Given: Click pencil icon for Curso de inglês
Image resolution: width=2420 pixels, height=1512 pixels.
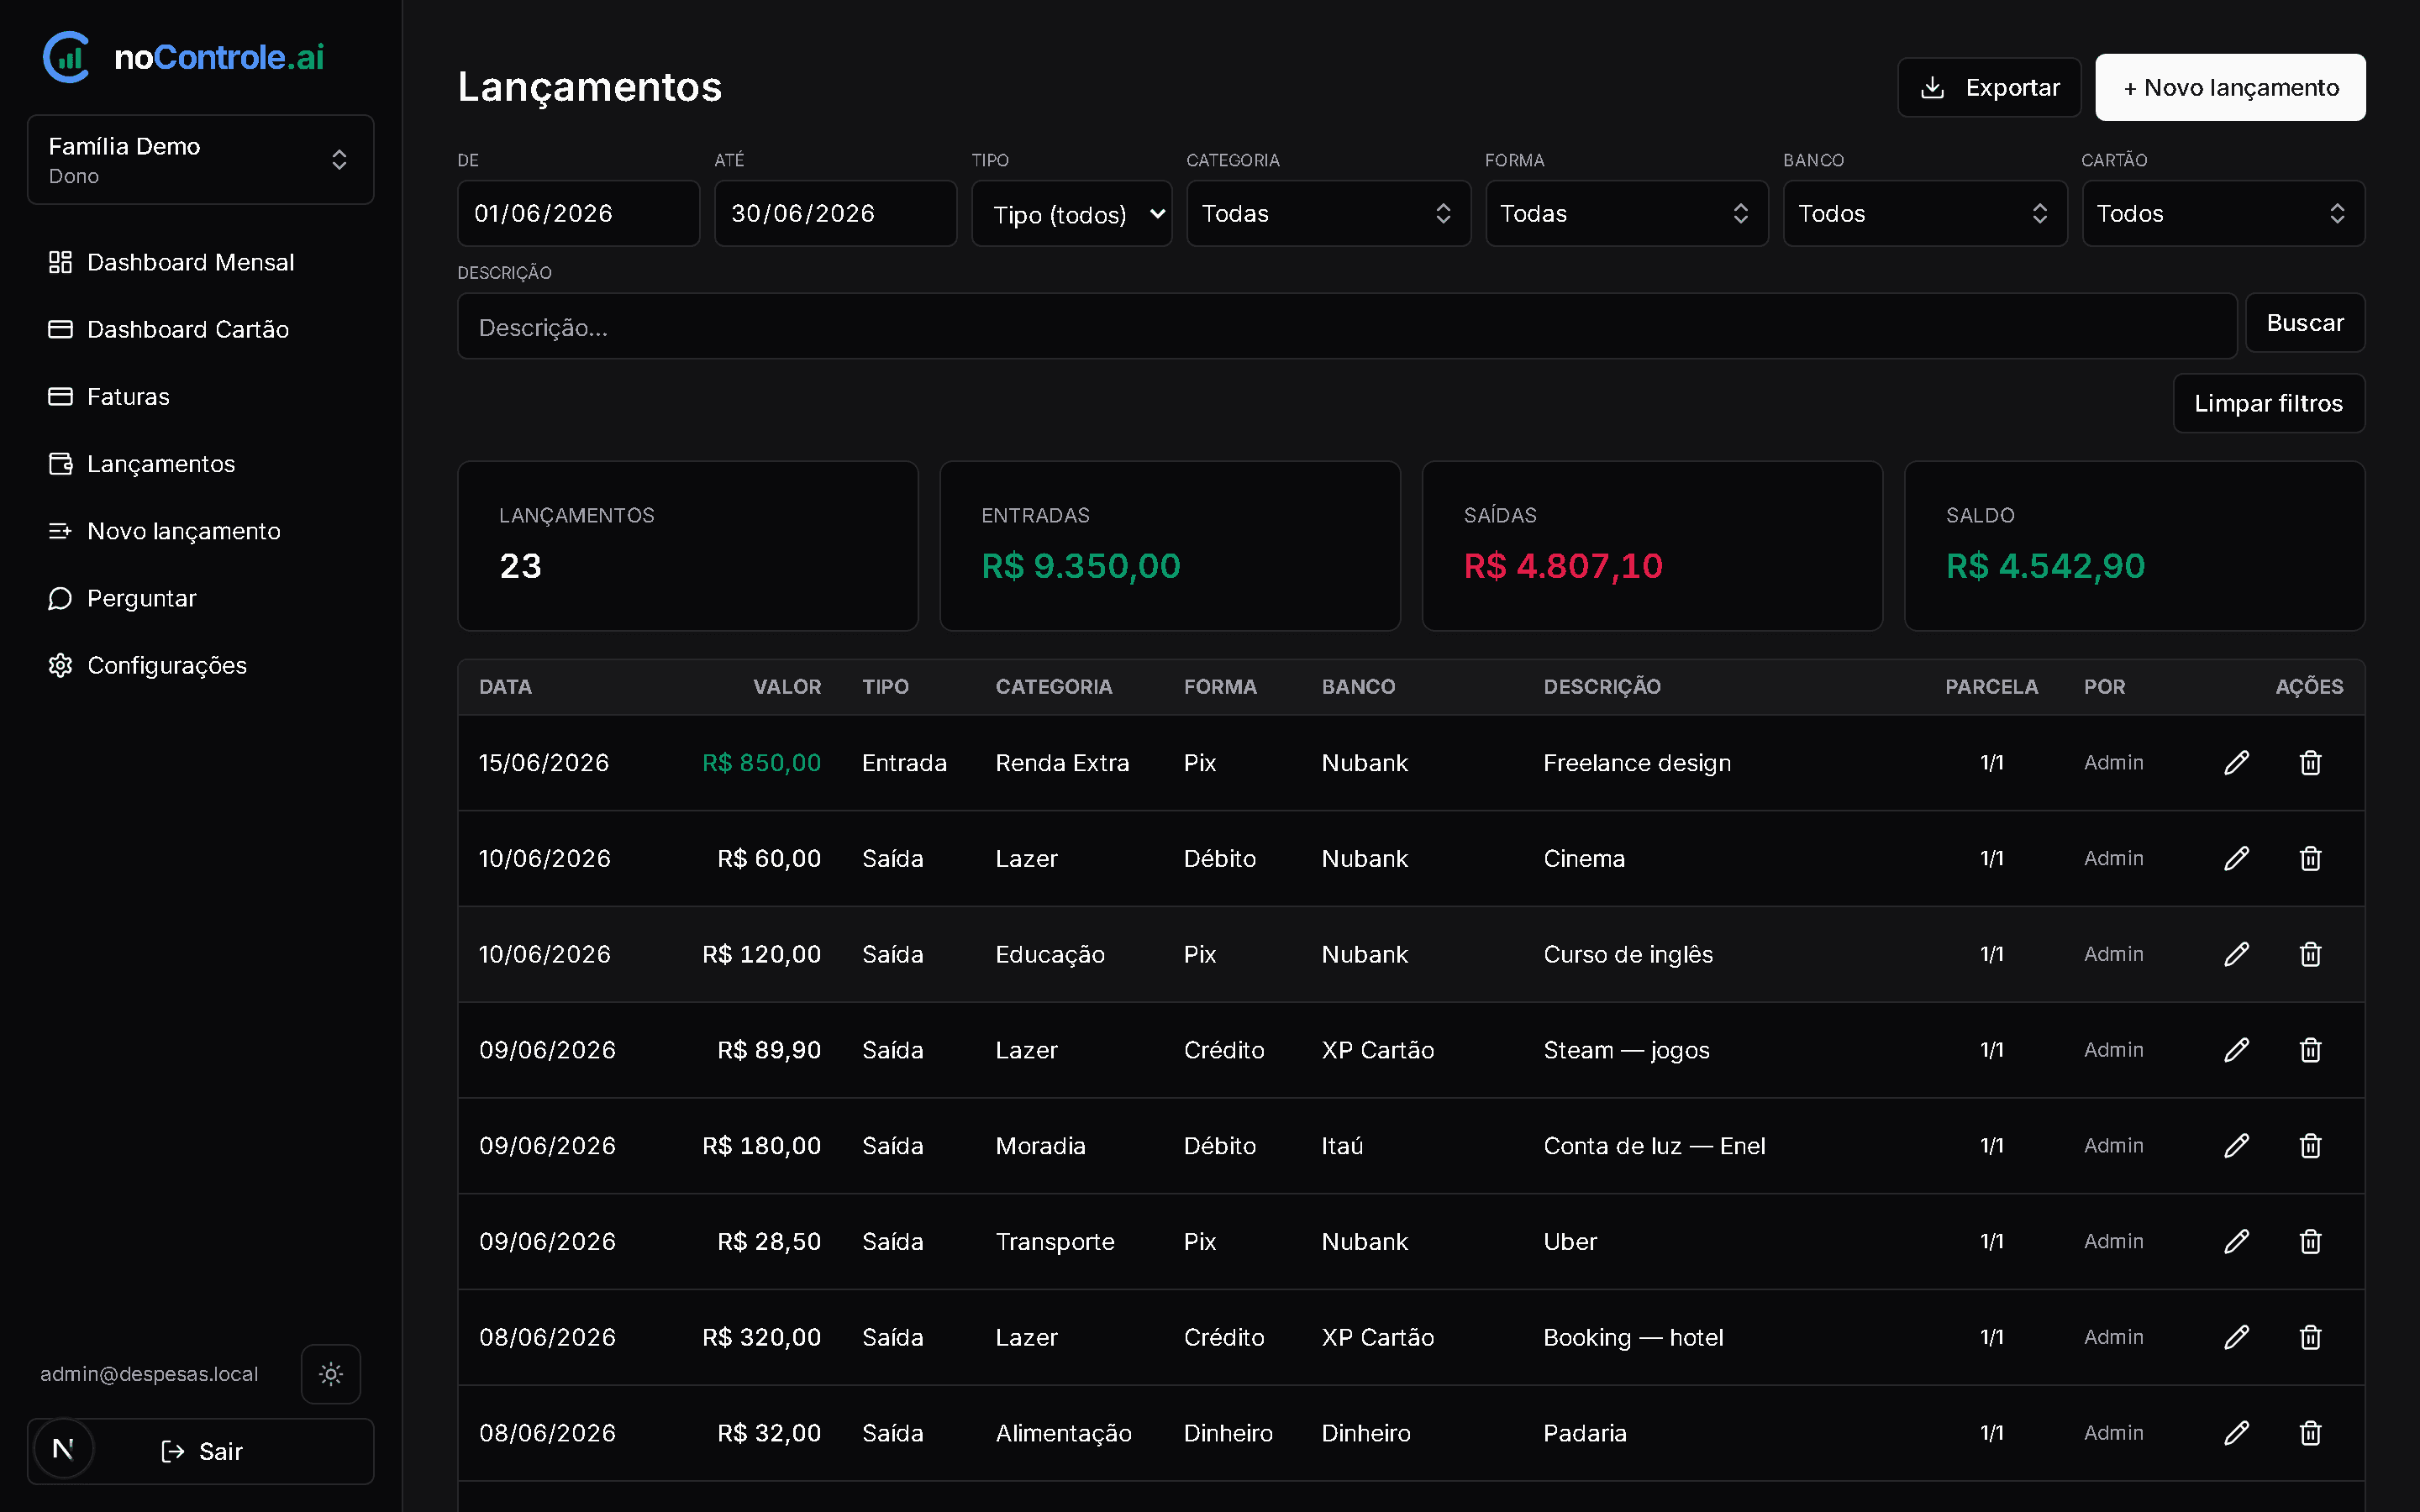Looking at the screenshot, I should (2236, 954).
